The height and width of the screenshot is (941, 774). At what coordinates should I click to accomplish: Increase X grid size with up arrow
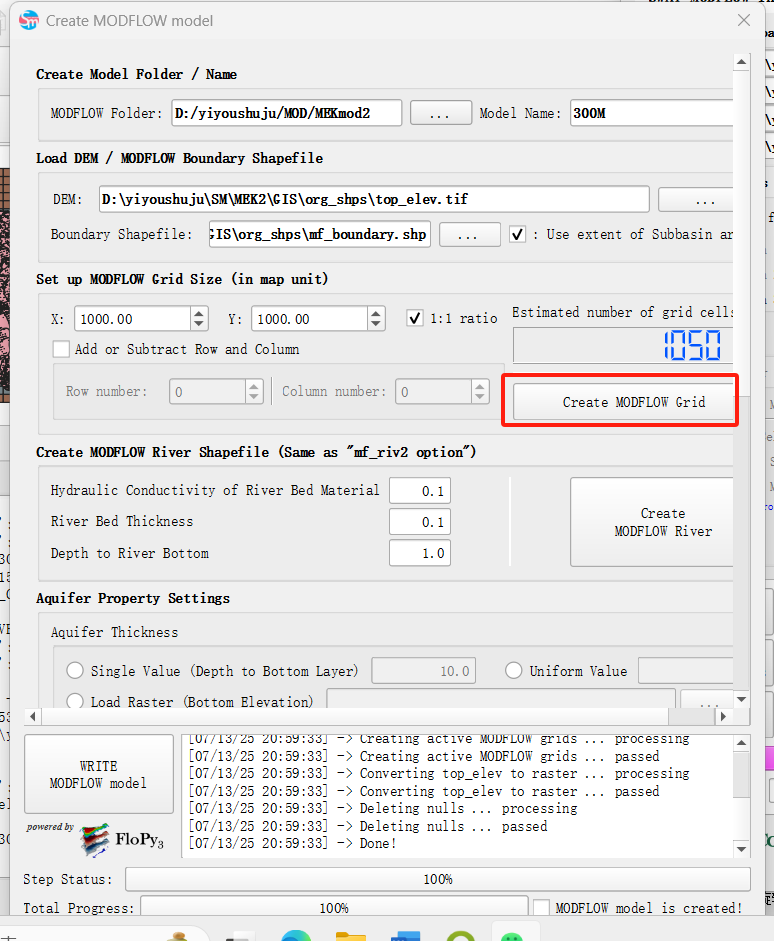(x=199, y=313)
